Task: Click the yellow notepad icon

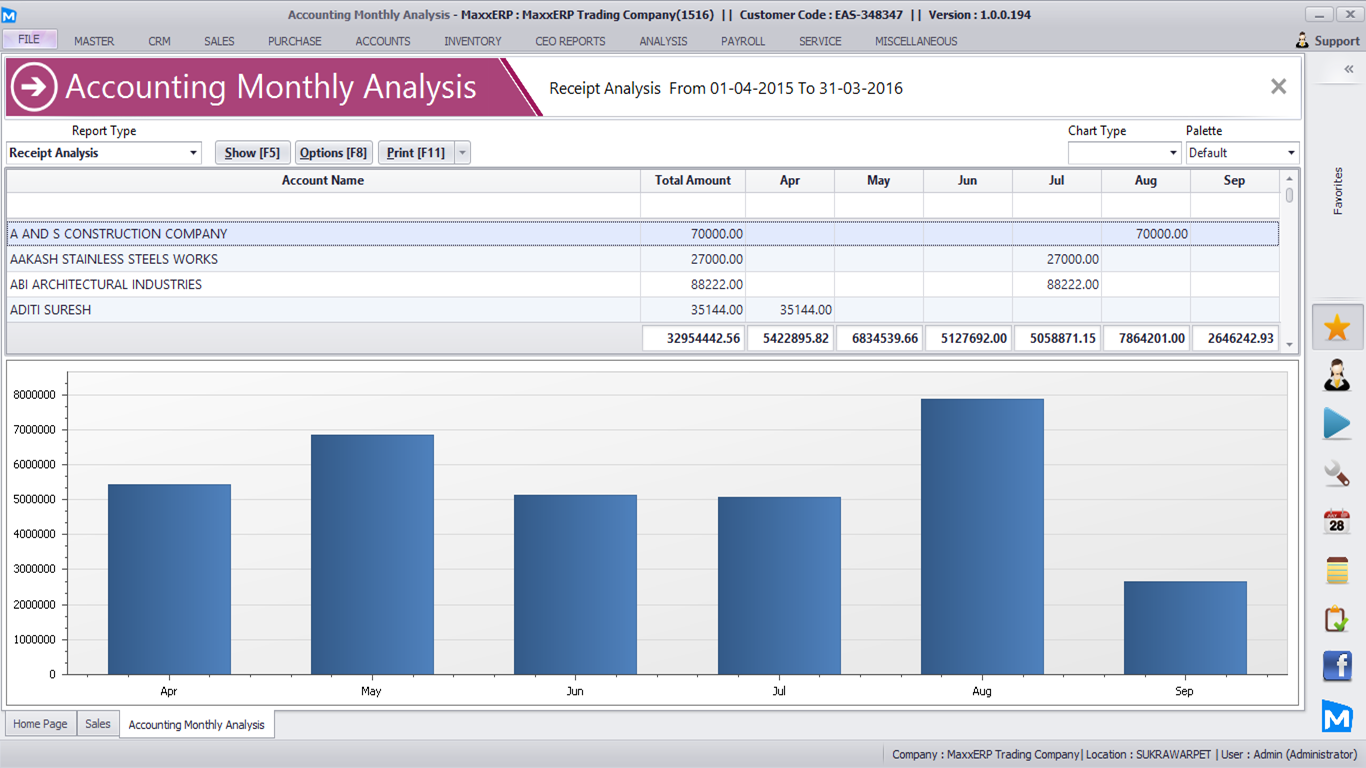Action: pyautogui.click(x=1337, y=570)
